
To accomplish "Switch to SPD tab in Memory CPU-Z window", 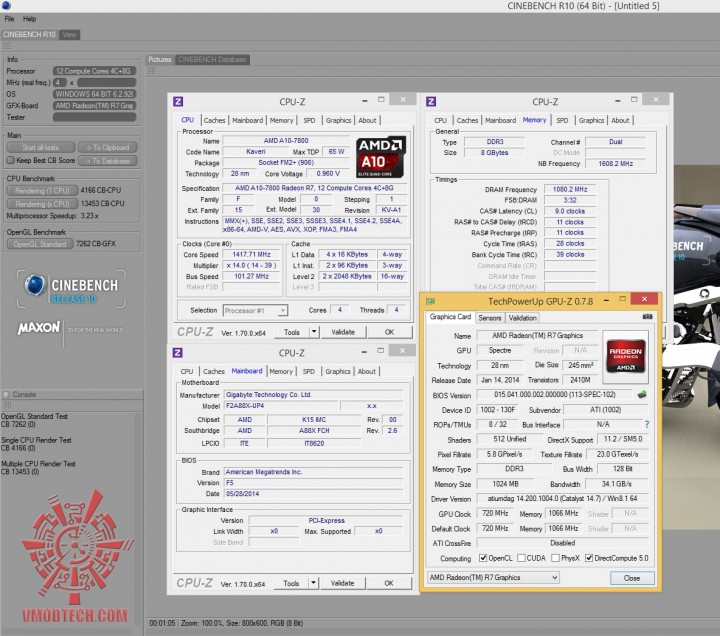I will pos(562,120).
